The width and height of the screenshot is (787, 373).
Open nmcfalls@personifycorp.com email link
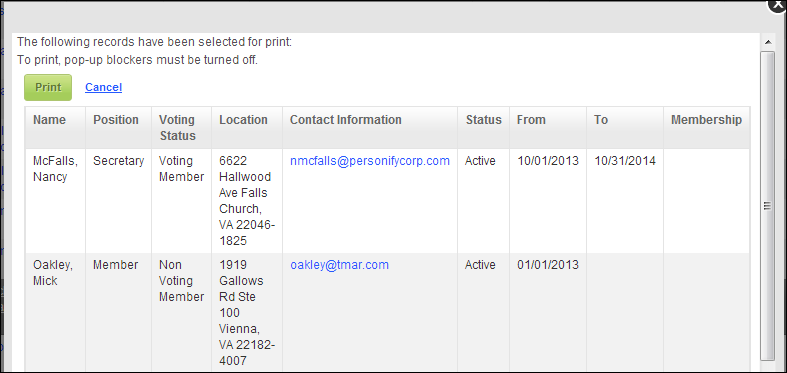click(370, 161)
